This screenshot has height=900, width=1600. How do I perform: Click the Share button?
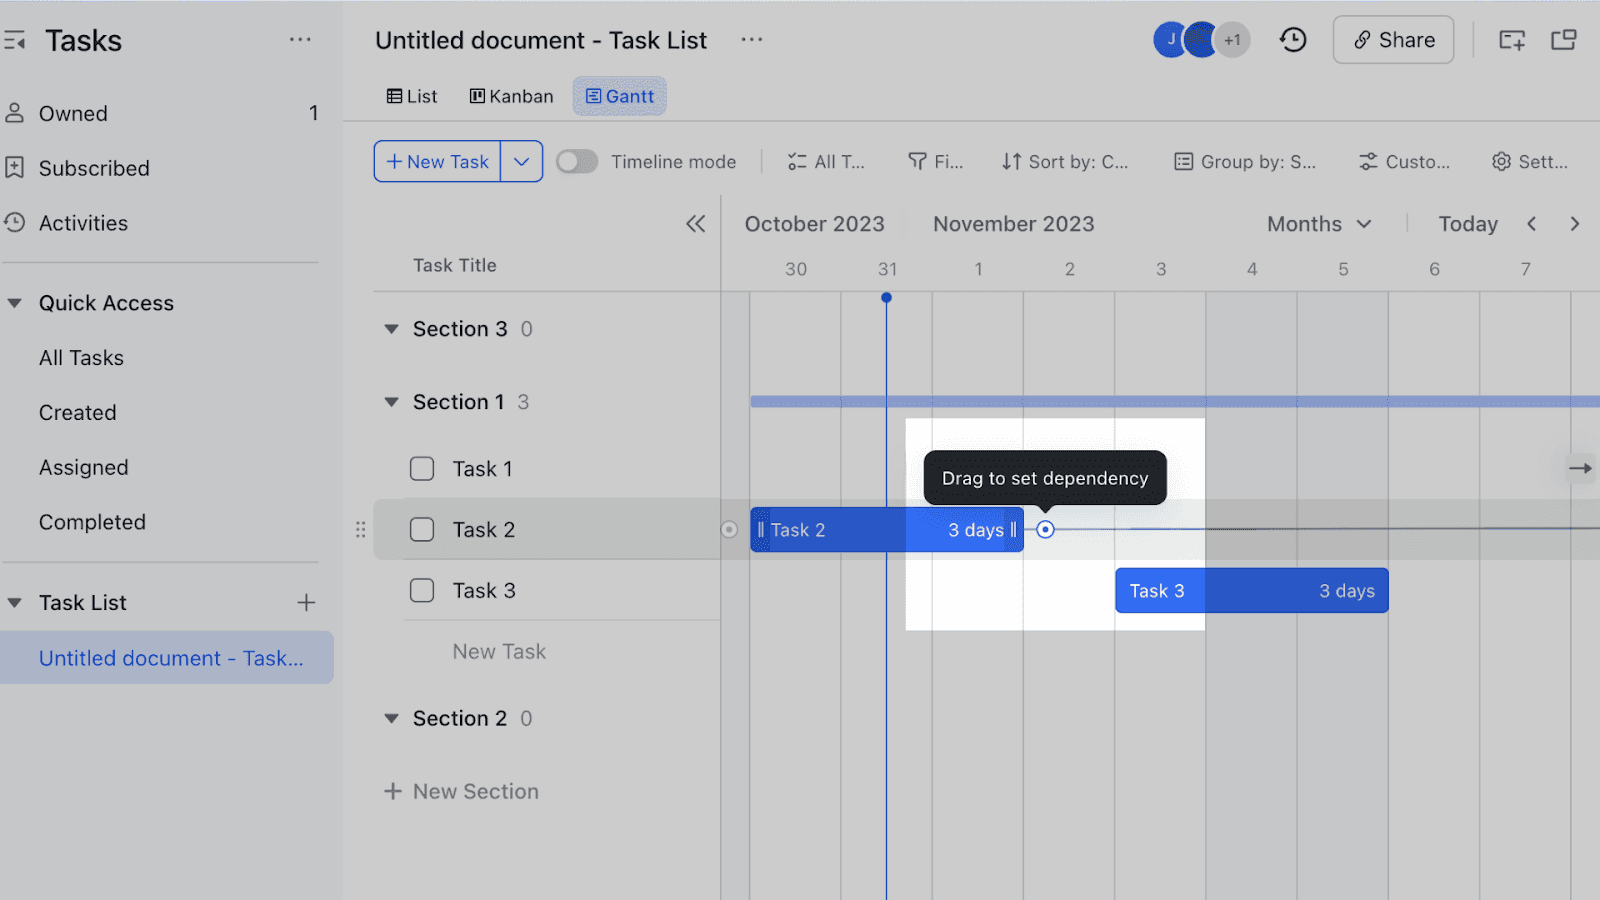[1392, 39]
